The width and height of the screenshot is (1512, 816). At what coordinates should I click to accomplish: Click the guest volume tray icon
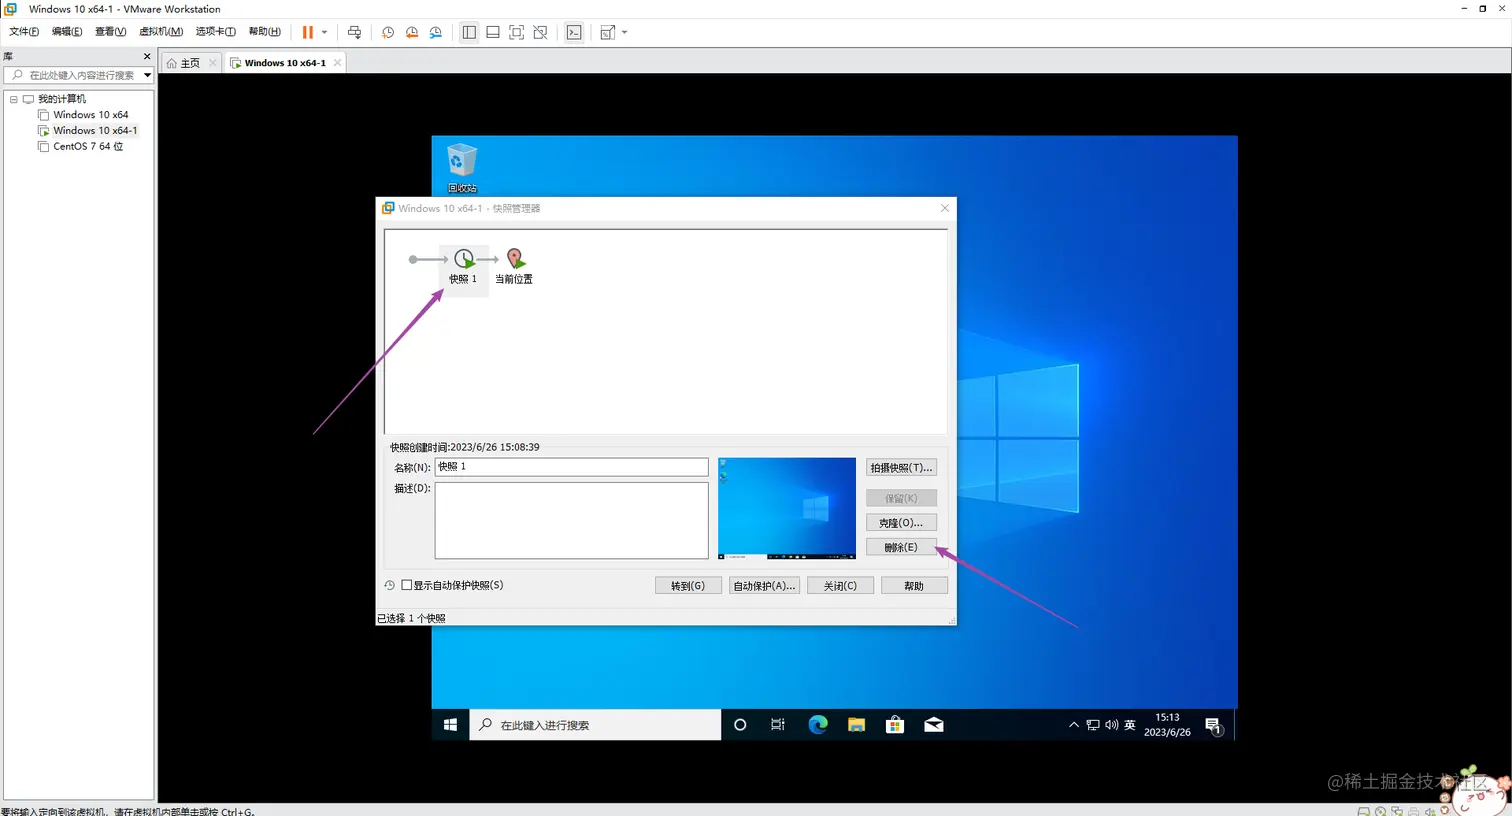click(x=1111, y=725)
